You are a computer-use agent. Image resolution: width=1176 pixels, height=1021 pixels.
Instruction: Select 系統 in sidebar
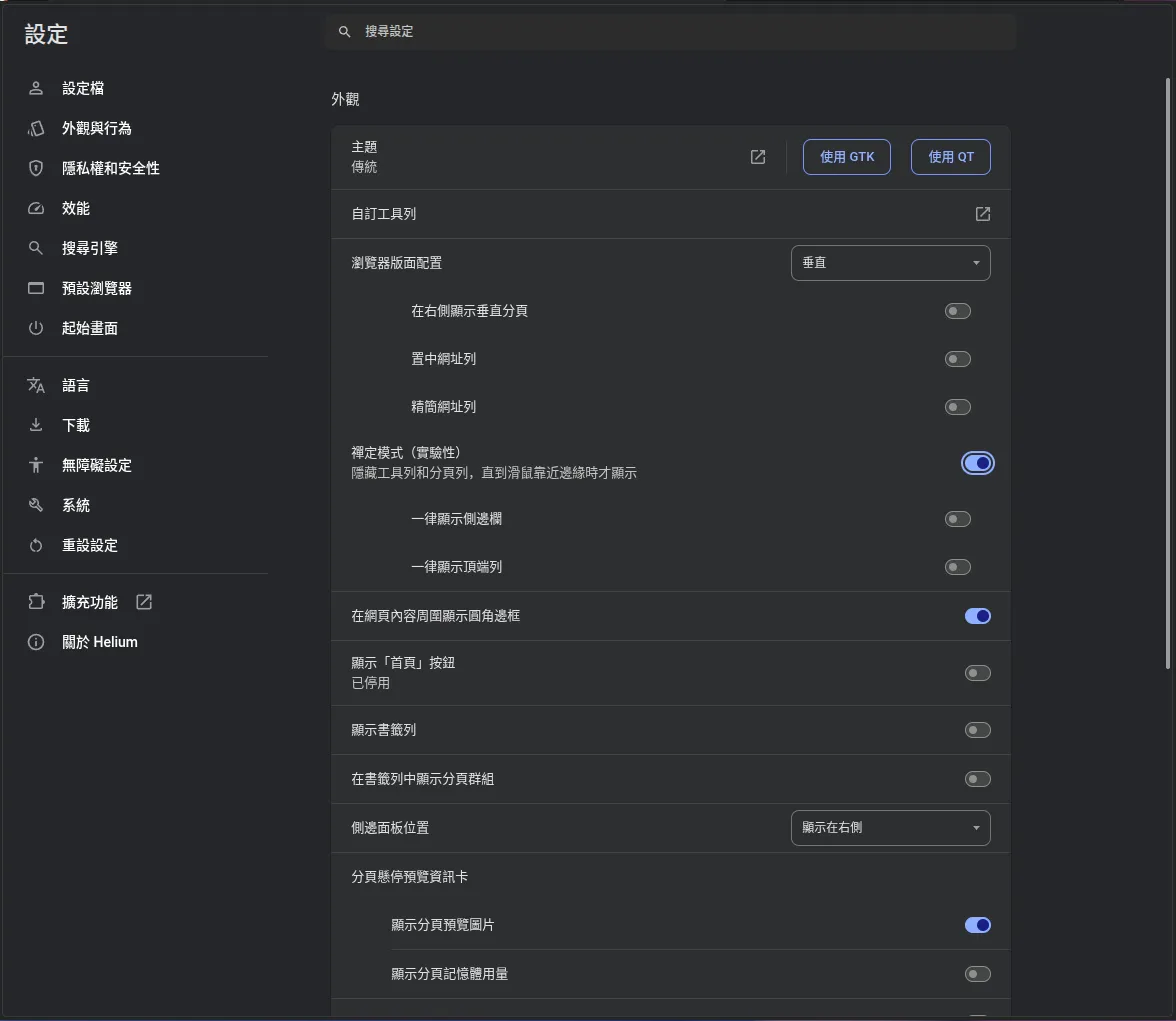(x=76, y=505)
